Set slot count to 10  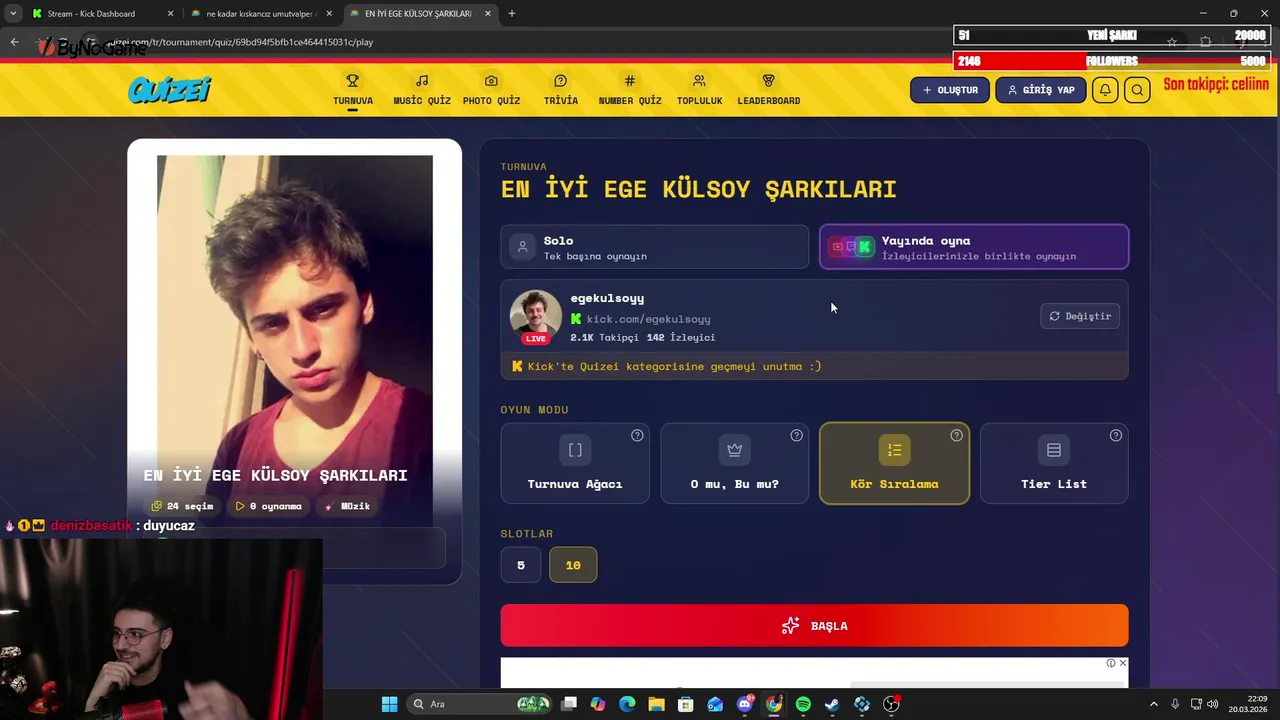573,565
